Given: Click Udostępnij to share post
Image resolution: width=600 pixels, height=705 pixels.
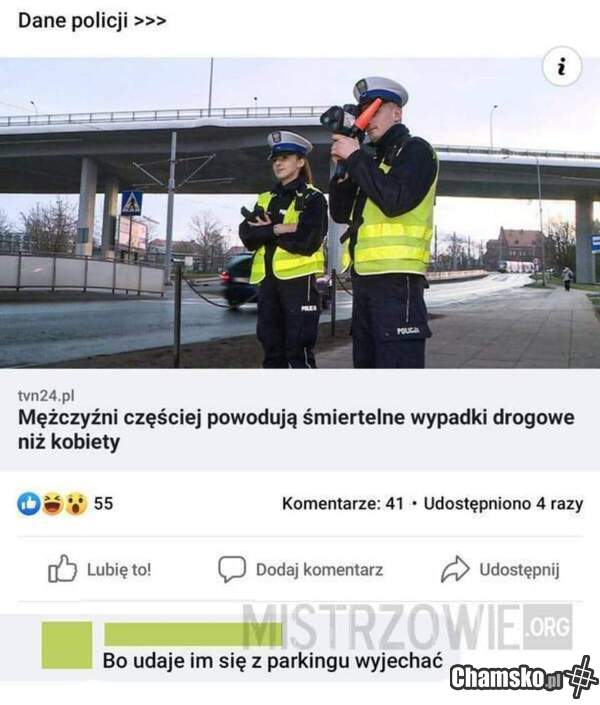Looking at the screenshot, I should pos(519,570).
